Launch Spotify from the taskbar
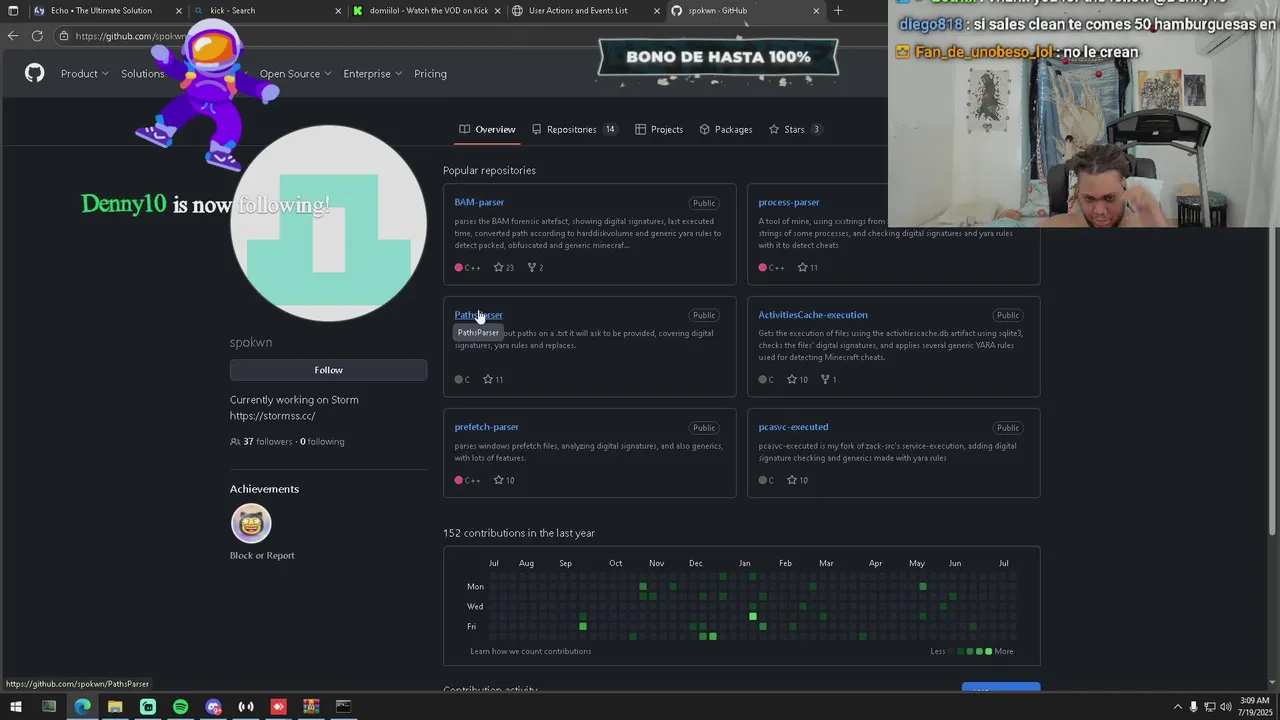 tap(180, 707)
